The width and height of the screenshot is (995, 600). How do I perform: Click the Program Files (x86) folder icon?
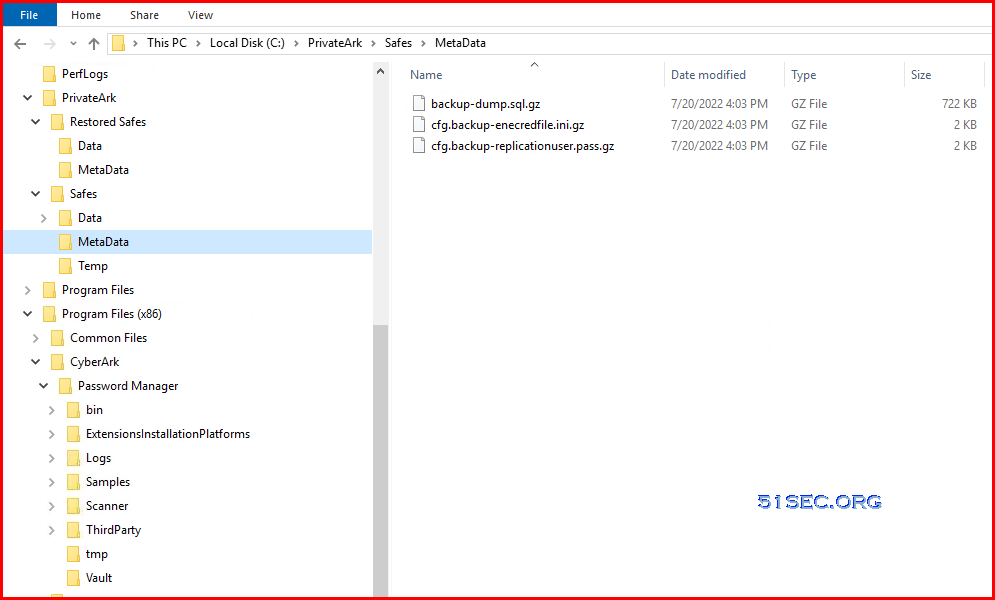pos(49,314)
